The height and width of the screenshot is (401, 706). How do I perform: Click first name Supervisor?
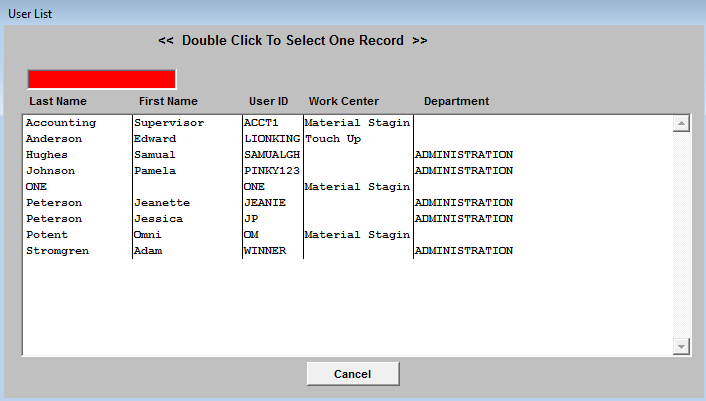click(x=169, y=123)
